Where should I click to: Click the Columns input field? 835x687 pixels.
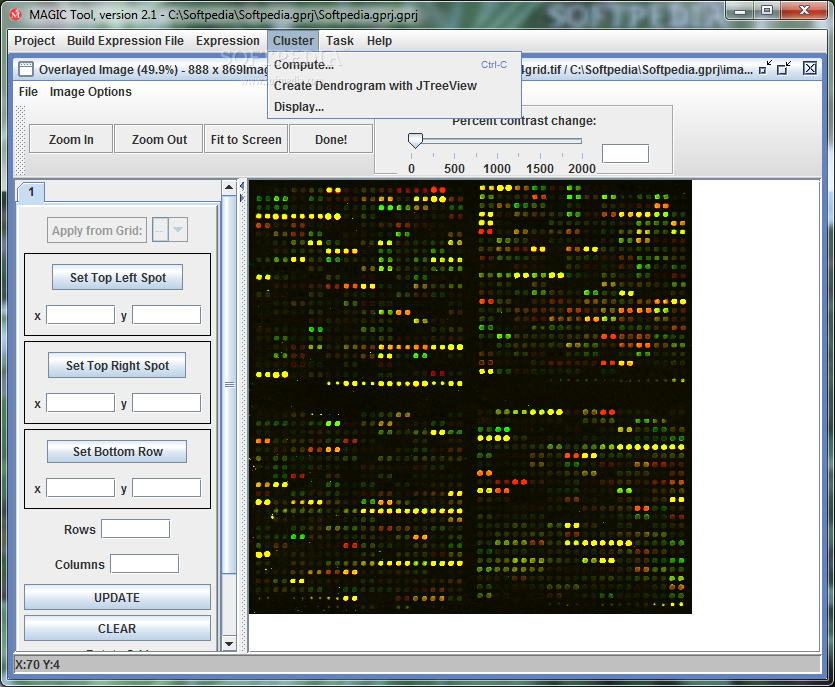(144, 564)
